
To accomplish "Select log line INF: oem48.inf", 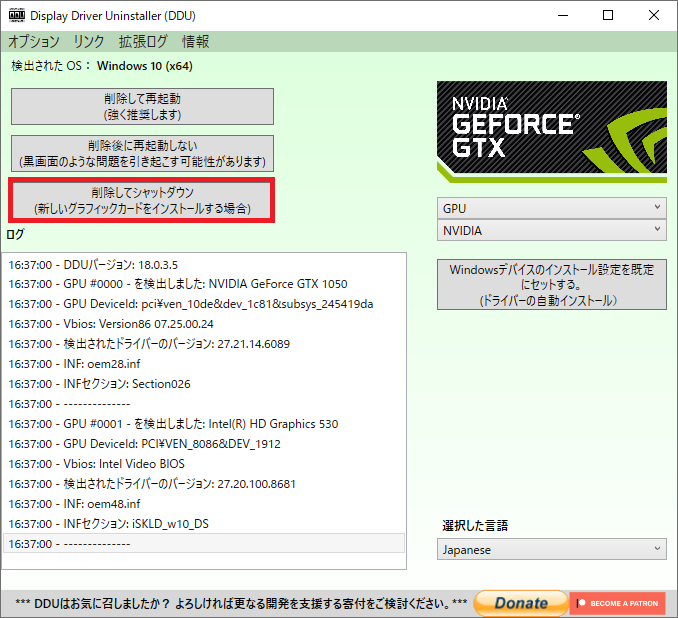I will [204, 504].
